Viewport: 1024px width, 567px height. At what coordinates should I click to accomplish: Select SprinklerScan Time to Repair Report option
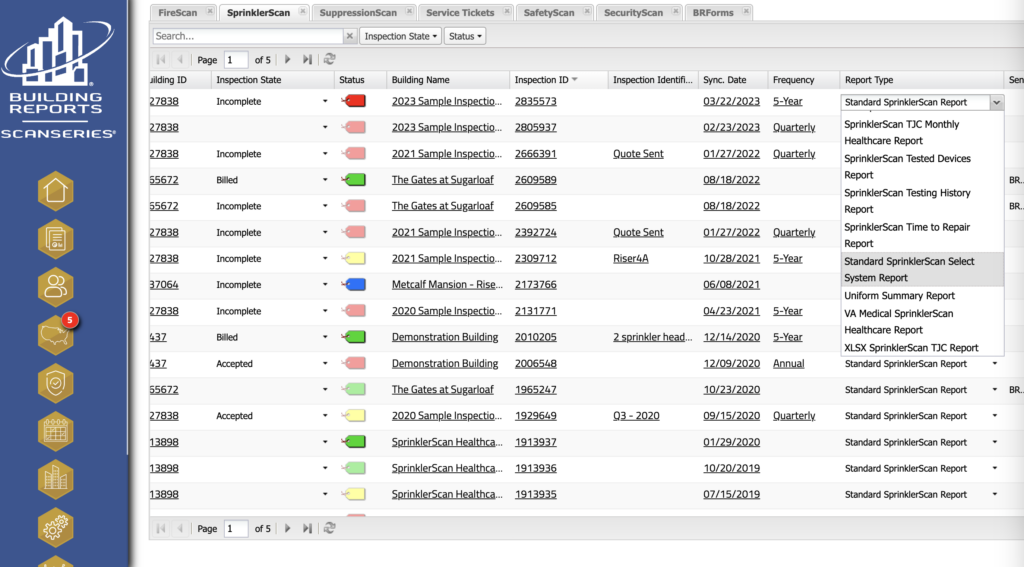922,235
